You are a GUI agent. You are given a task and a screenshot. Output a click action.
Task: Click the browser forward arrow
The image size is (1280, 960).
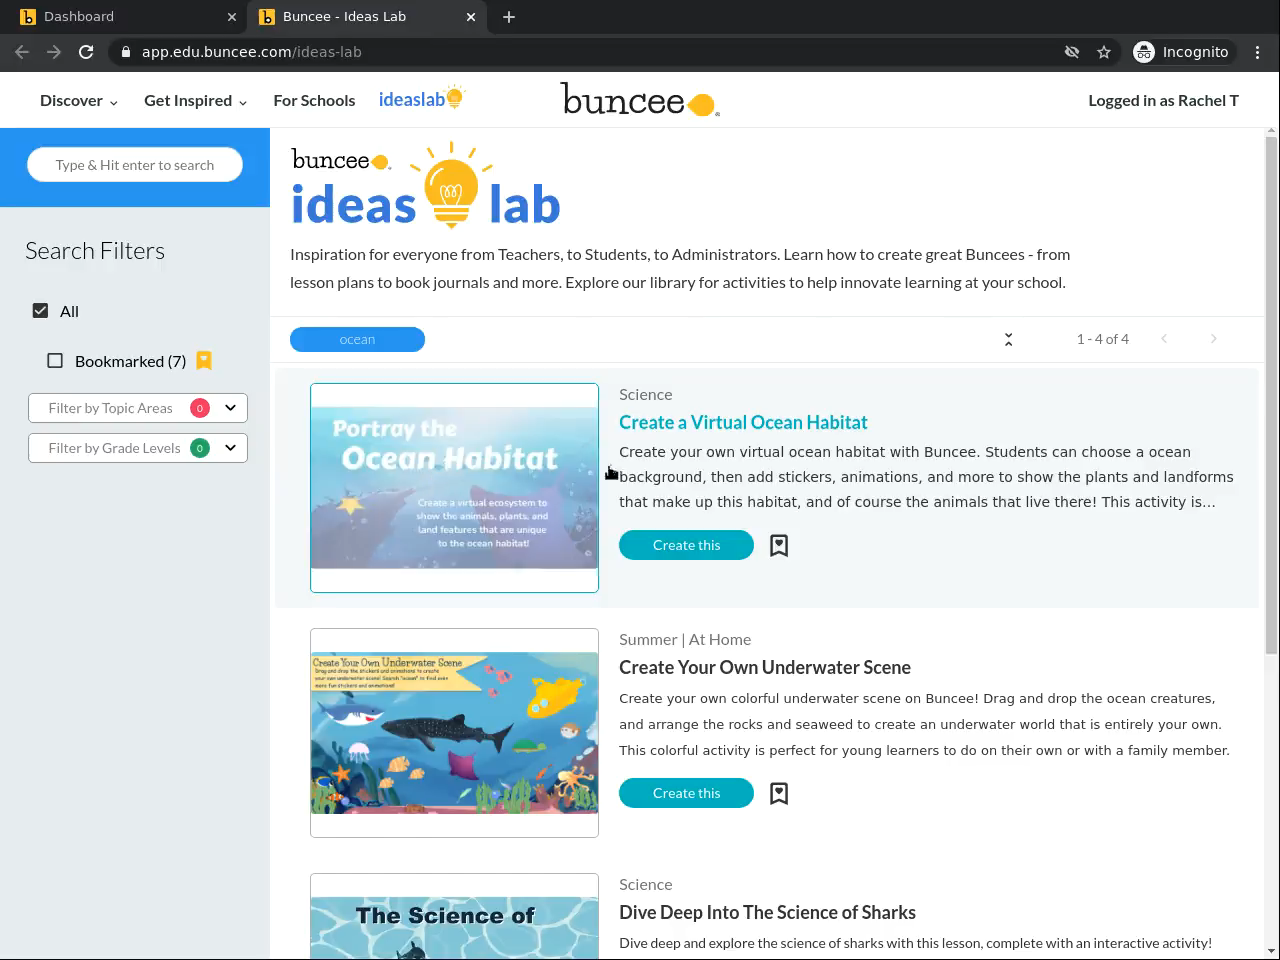pyautogui.click(x=54, y=52)
